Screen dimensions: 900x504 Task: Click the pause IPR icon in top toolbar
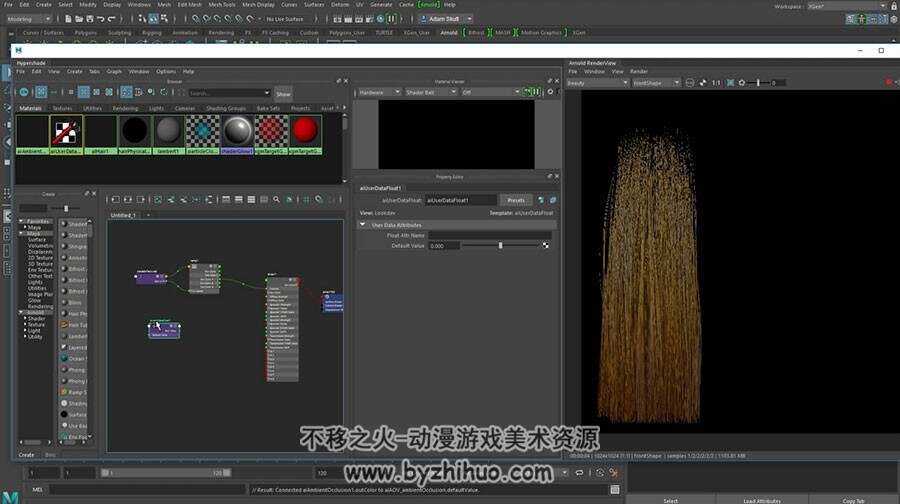pyautogui.click(x=391, y=19)
